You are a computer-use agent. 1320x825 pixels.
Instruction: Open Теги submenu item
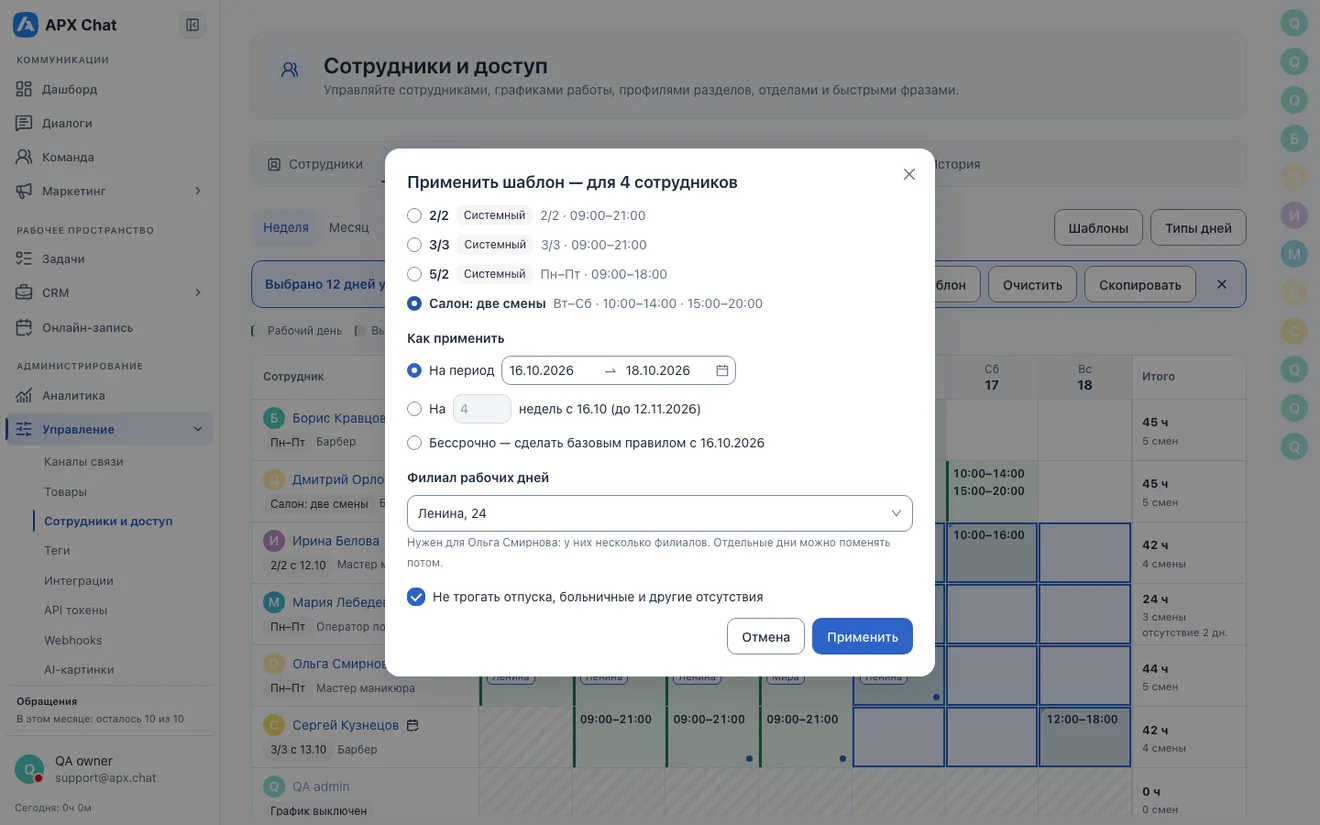pyautogui.click(x=57, y=551)
